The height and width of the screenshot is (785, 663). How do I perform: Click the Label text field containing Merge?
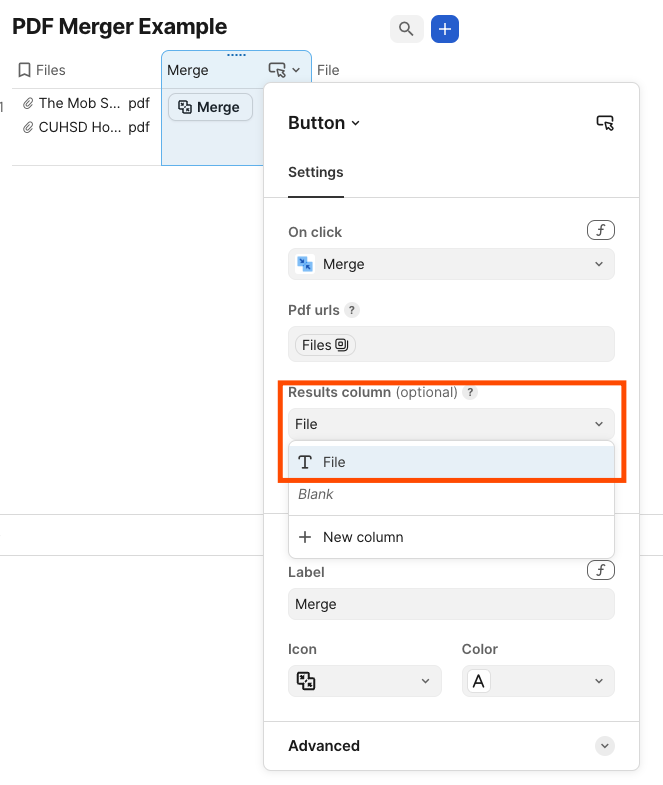coord(451,604)
